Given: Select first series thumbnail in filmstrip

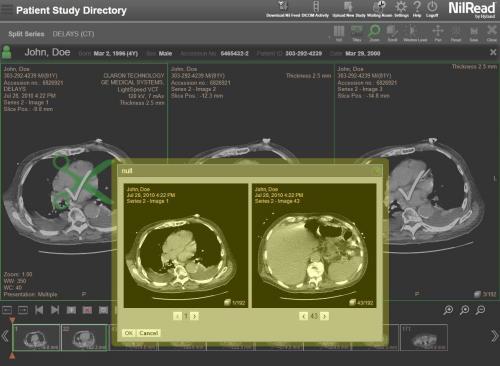Looking at the screenshot, I should (x=36, y=338).
